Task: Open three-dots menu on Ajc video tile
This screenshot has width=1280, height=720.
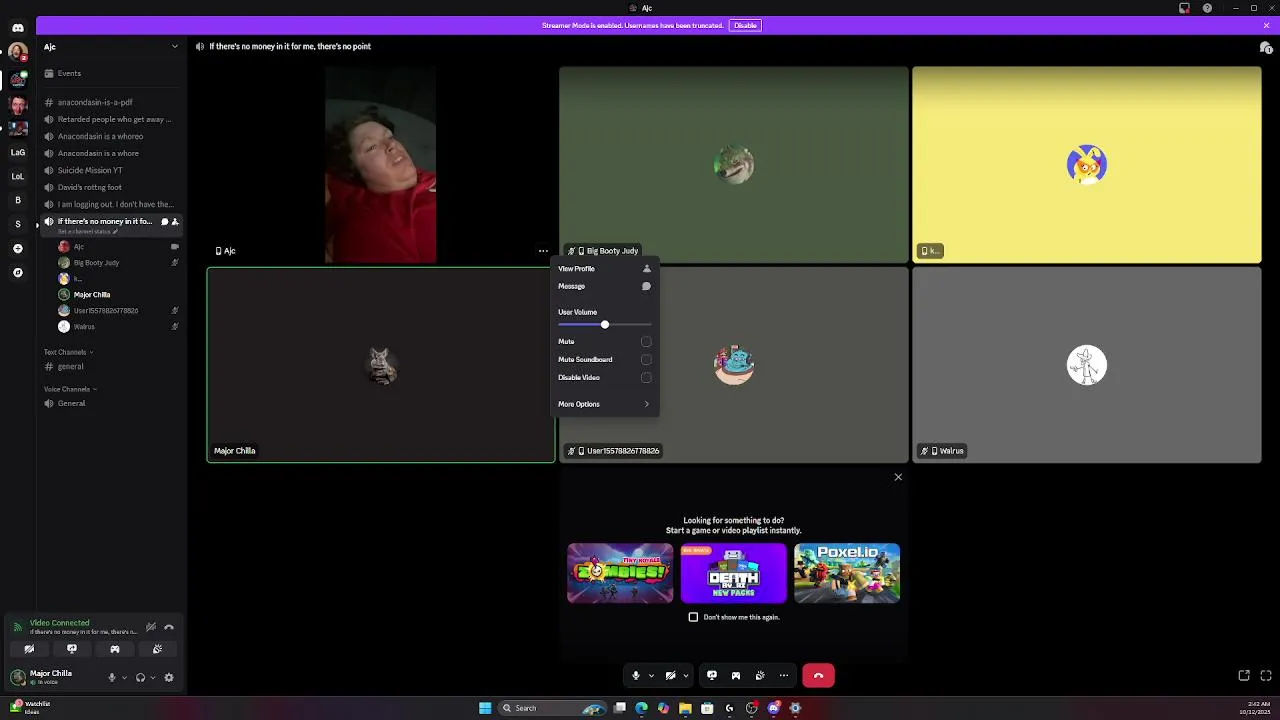Action: click(543, 251)
